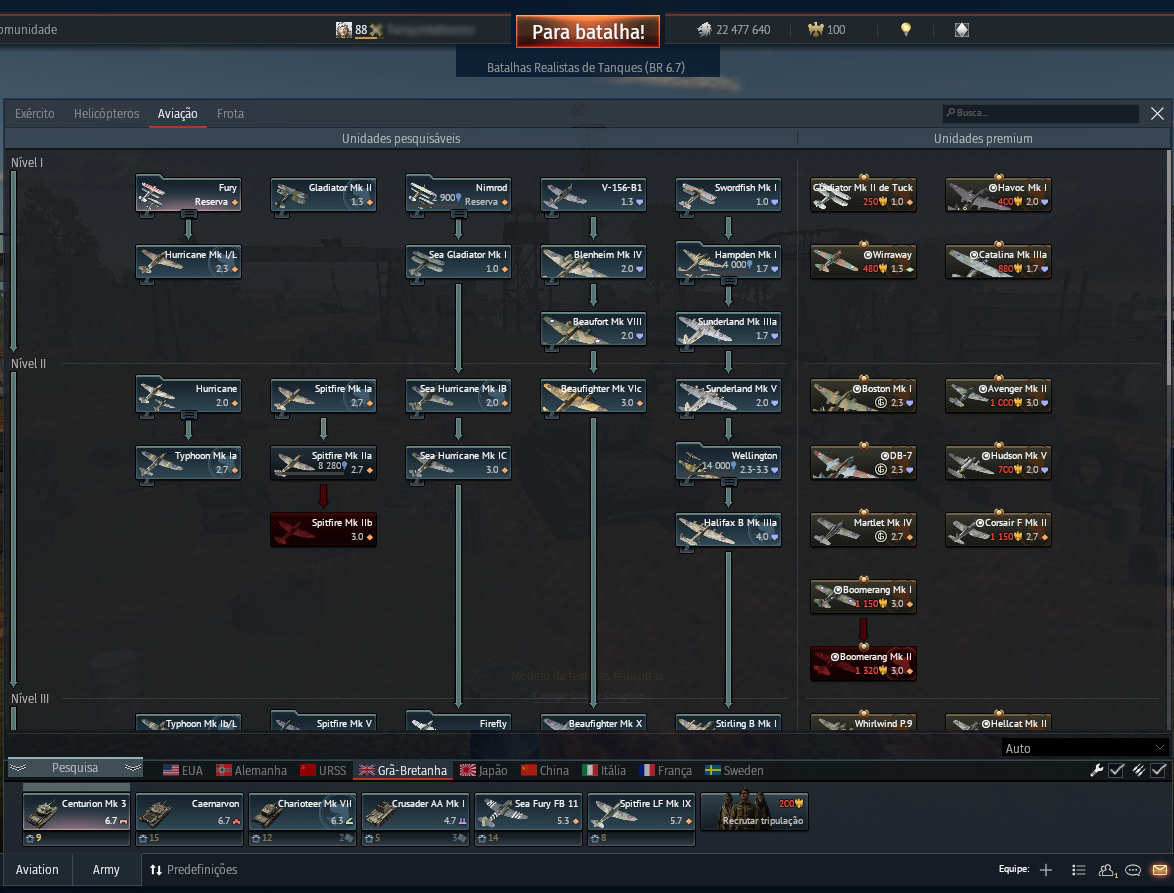Select the Gladiator Mk II aircraft card
This screenshot has width=1174, height=893.
pyautogui.click(x=323, y=195)
